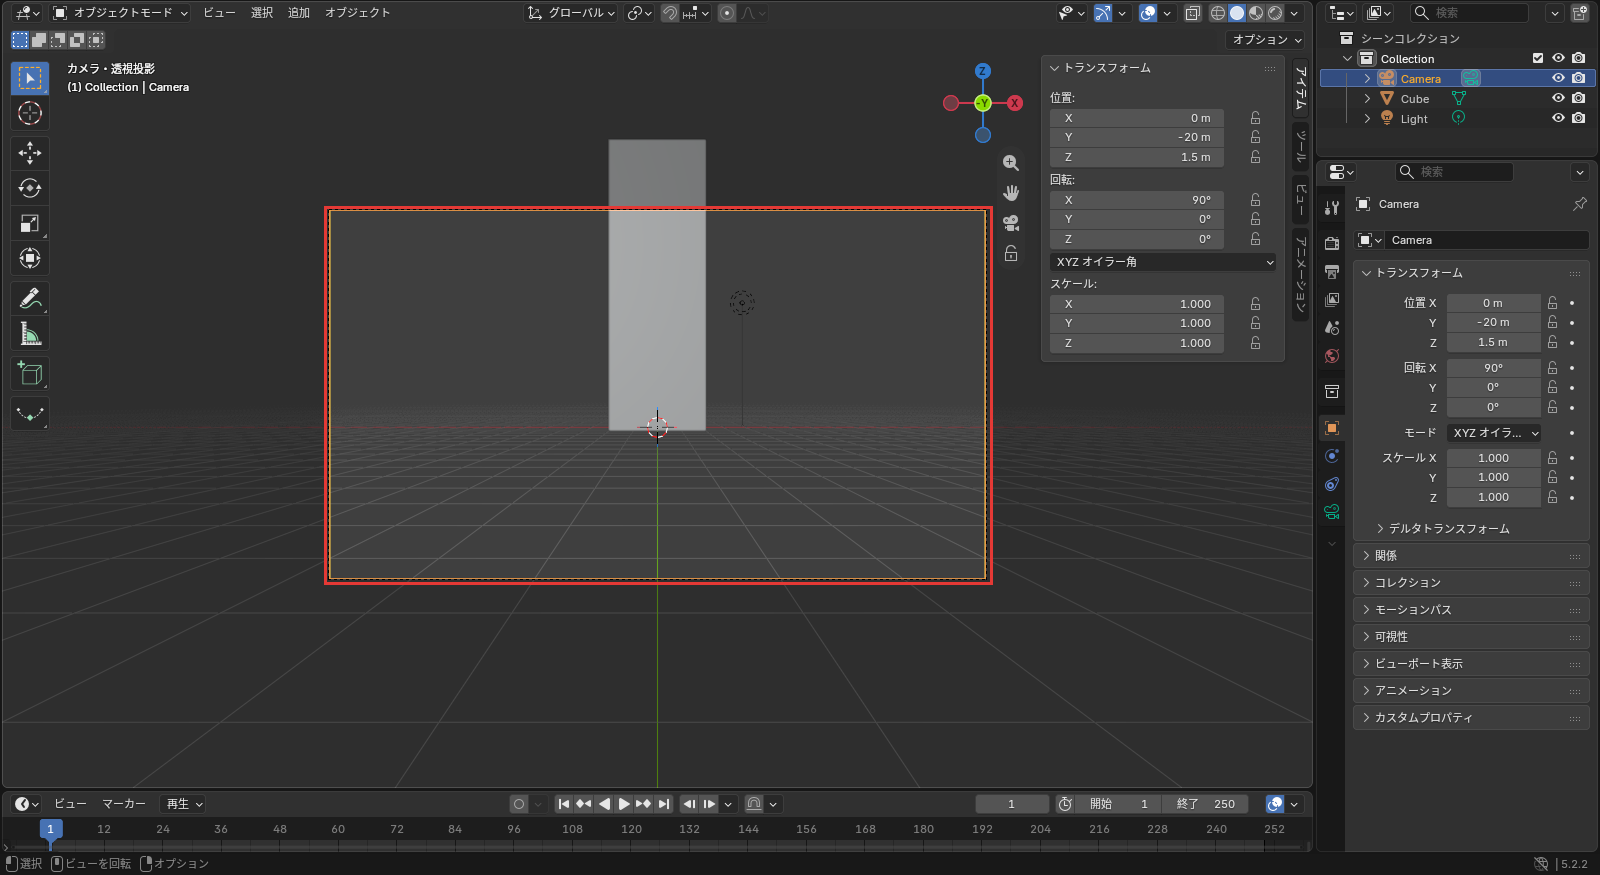Screen dimensions: 1600x875
Task: Click the オプション button in viewport header
Action: coord(1266,40)
